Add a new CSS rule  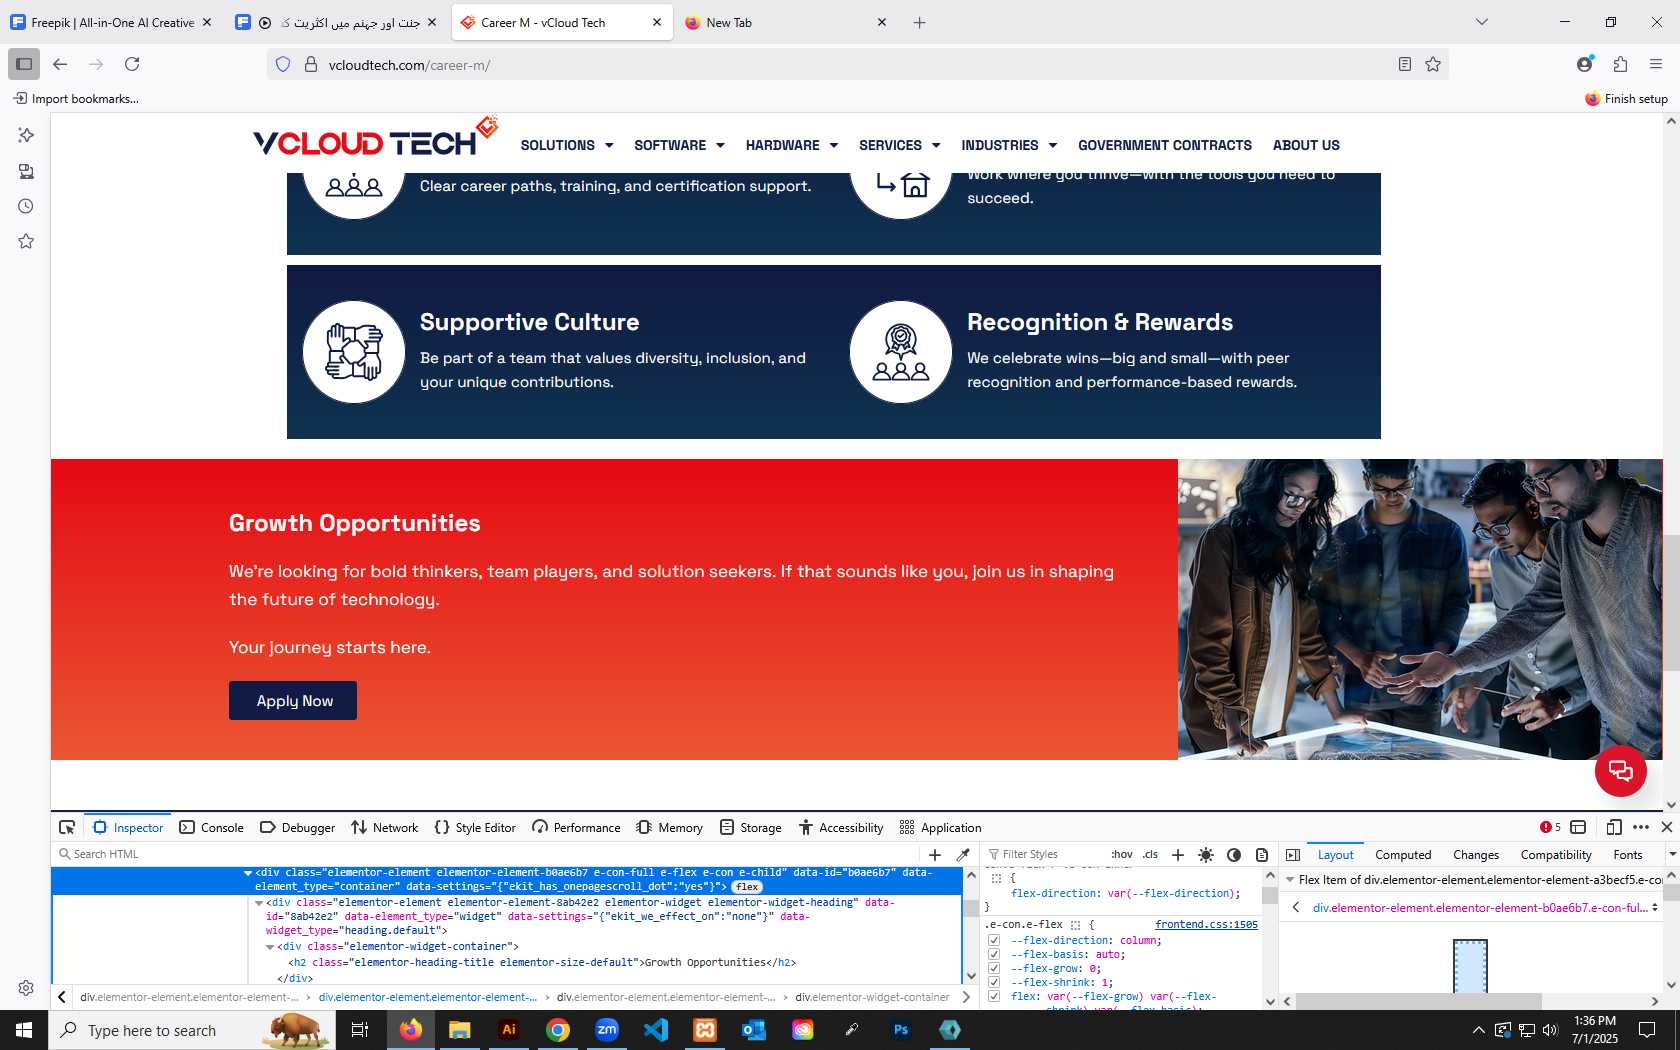tap(1178, 855)
